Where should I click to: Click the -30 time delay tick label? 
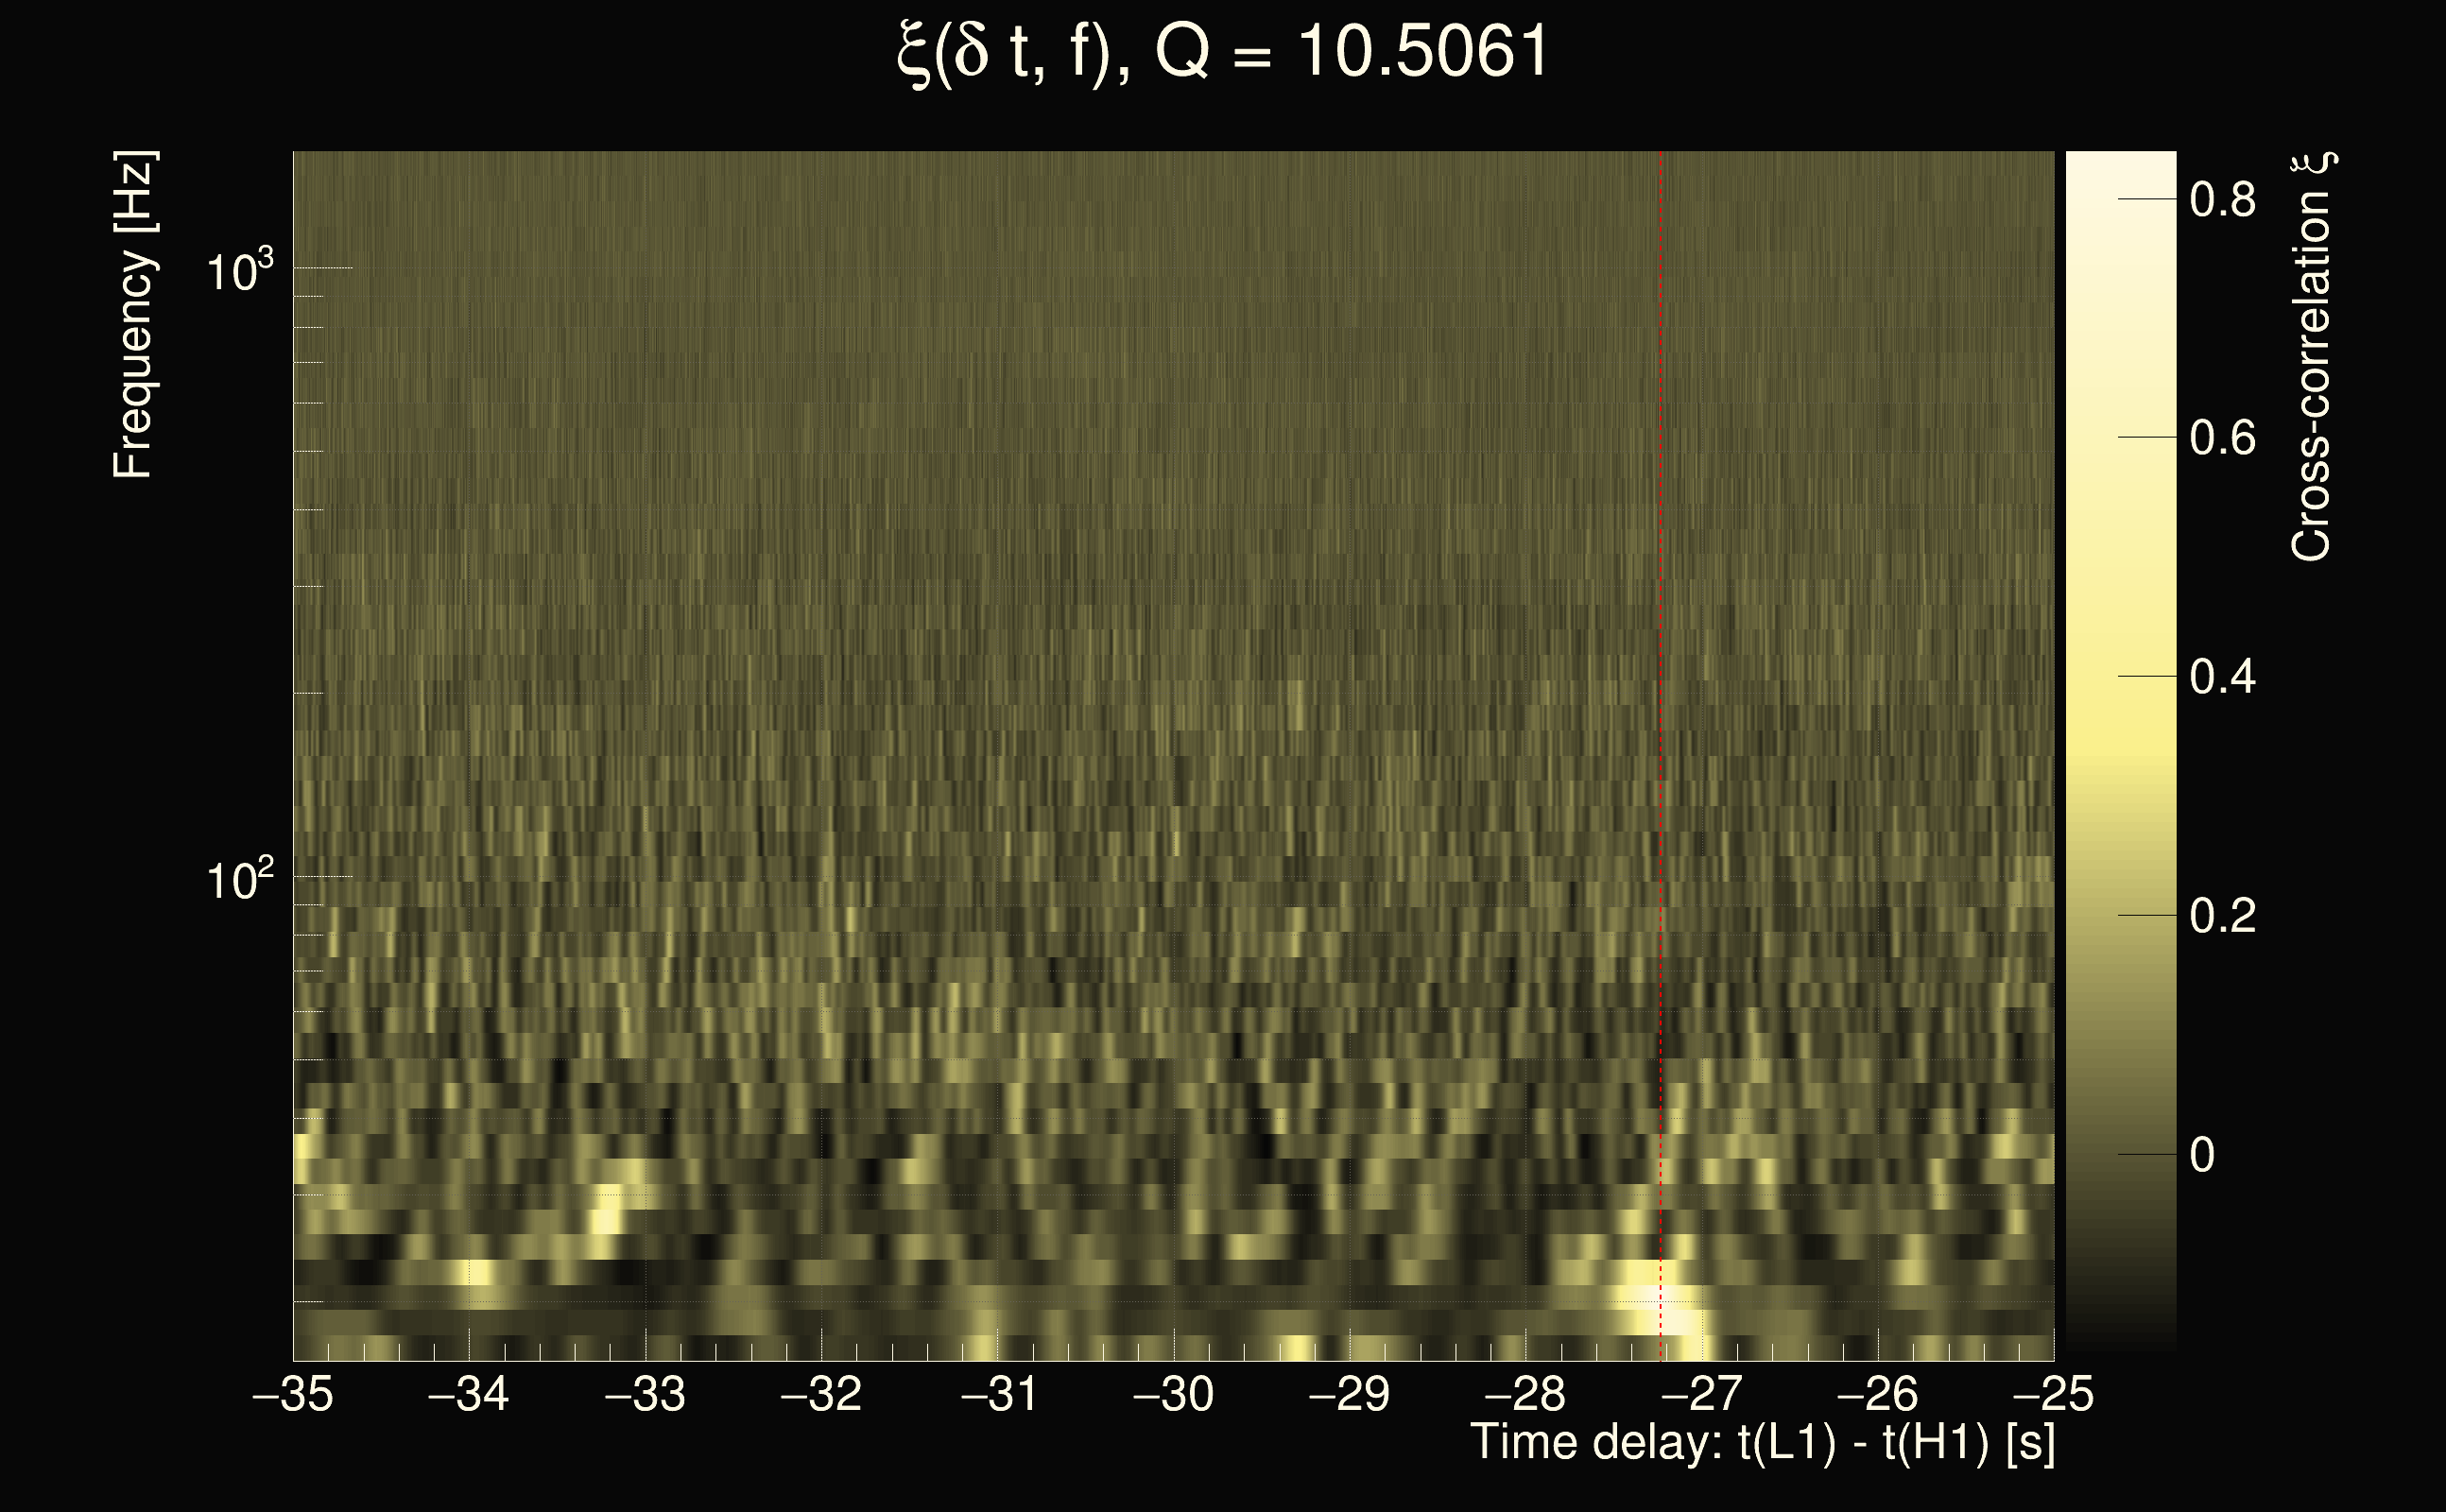(1173, 1394)
